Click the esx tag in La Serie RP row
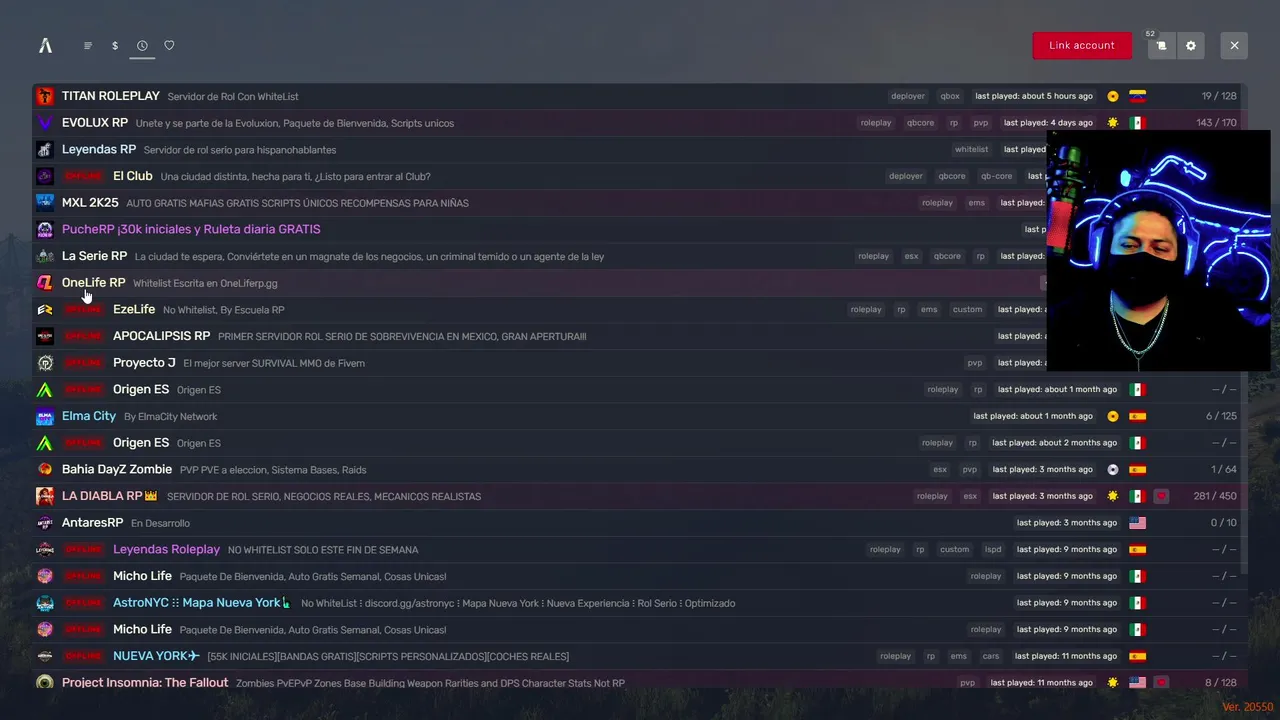Viewport: 1280px width, 720px height. point(911,256)
